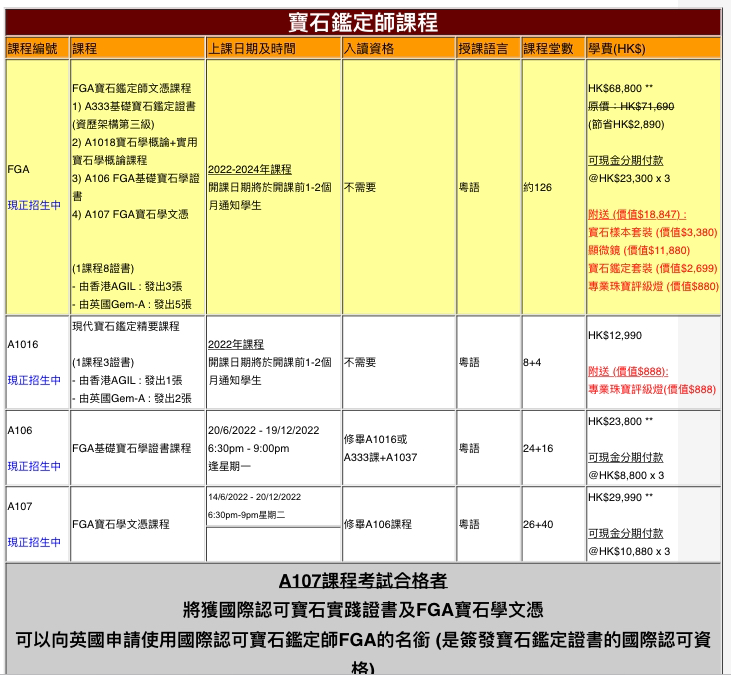The height and width of the screenshot is (675, 731).
Task: Click the 學費(HK$) column header
Action: point(617,48)
